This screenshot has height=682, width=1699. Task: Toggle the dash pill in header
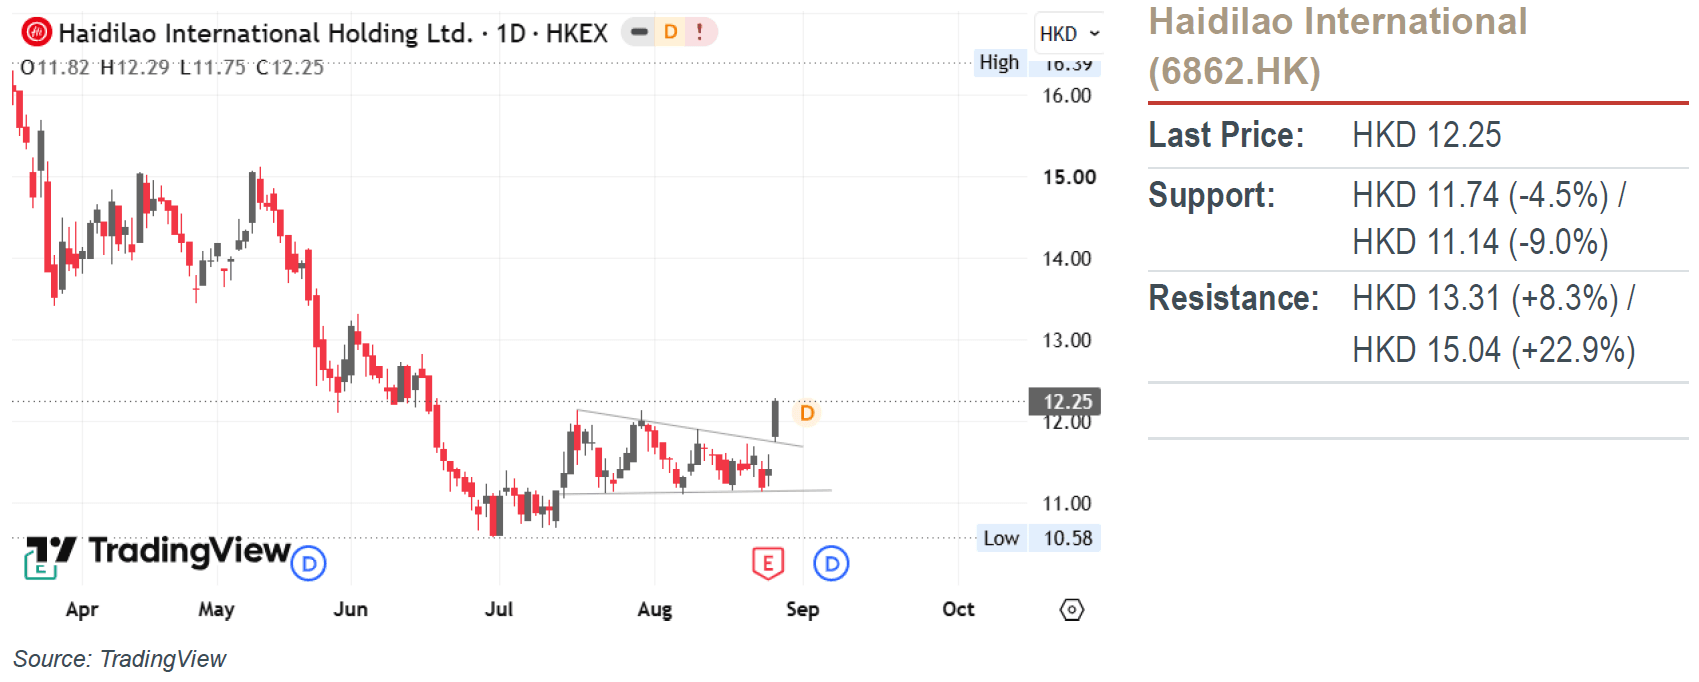tap(640, 32)
